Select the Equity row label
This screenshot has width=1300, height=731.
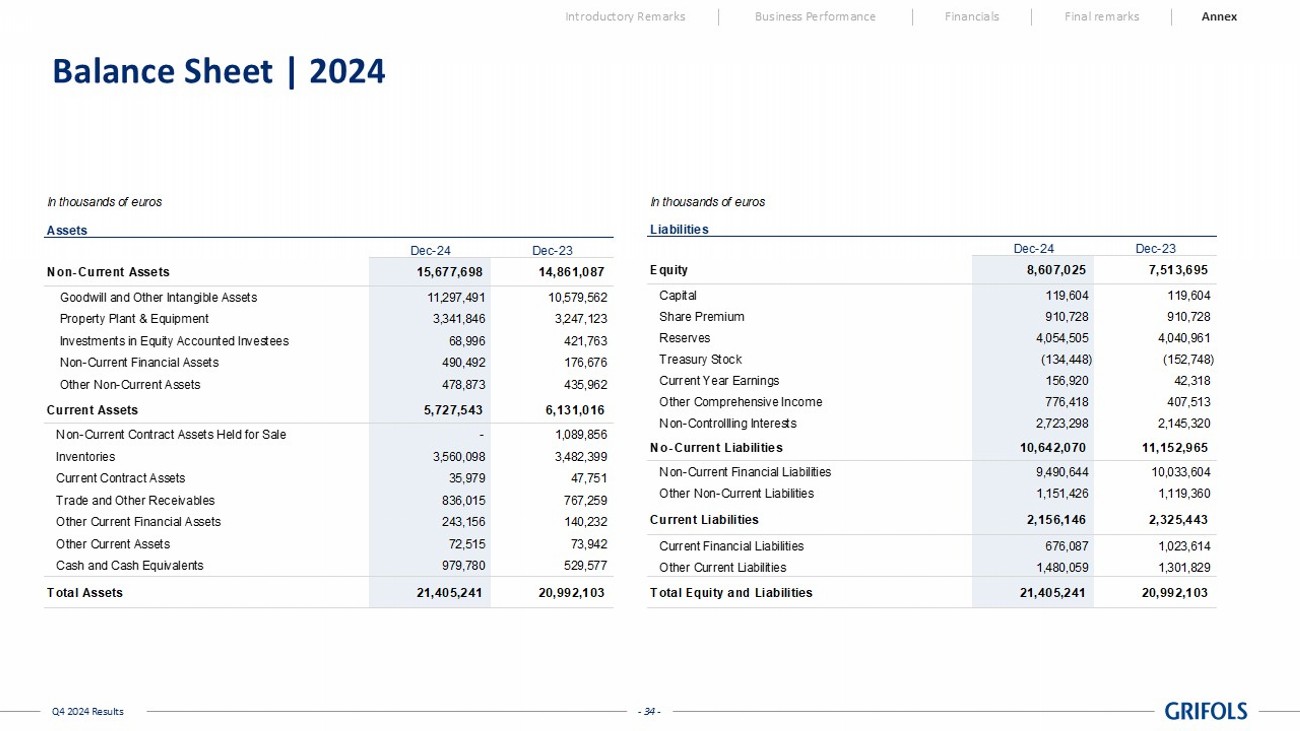point(668,270)
